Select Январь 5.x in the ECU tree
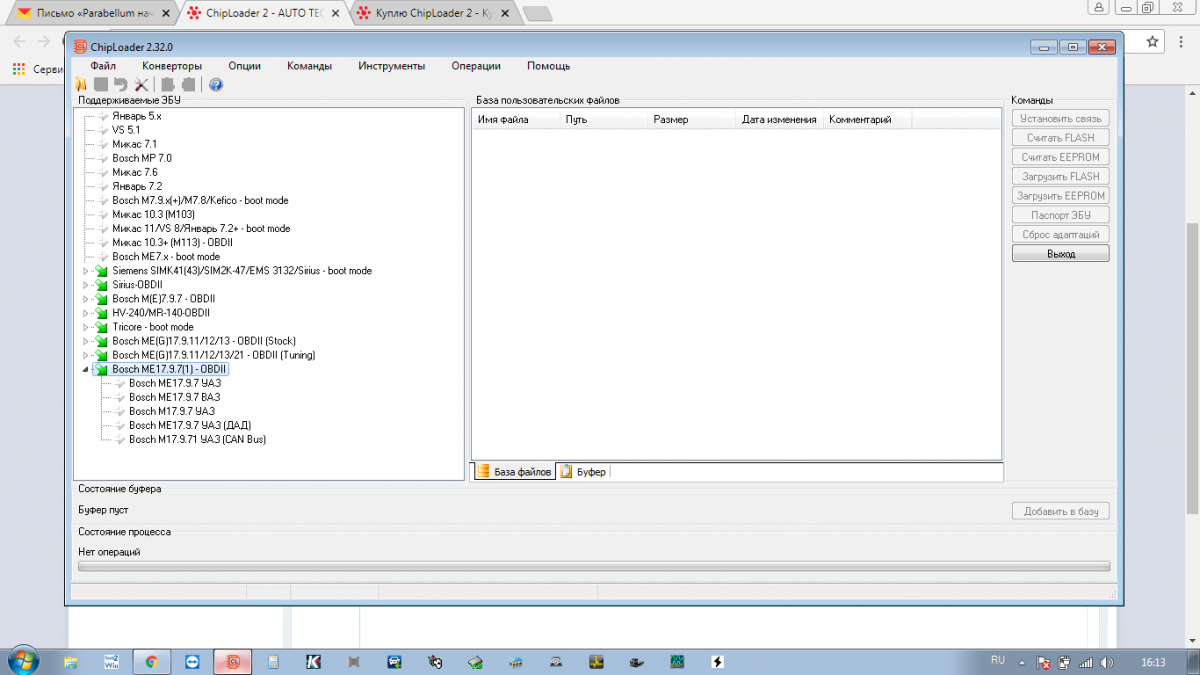Screen dimensions: 1200x675 [x=137, y=116]
